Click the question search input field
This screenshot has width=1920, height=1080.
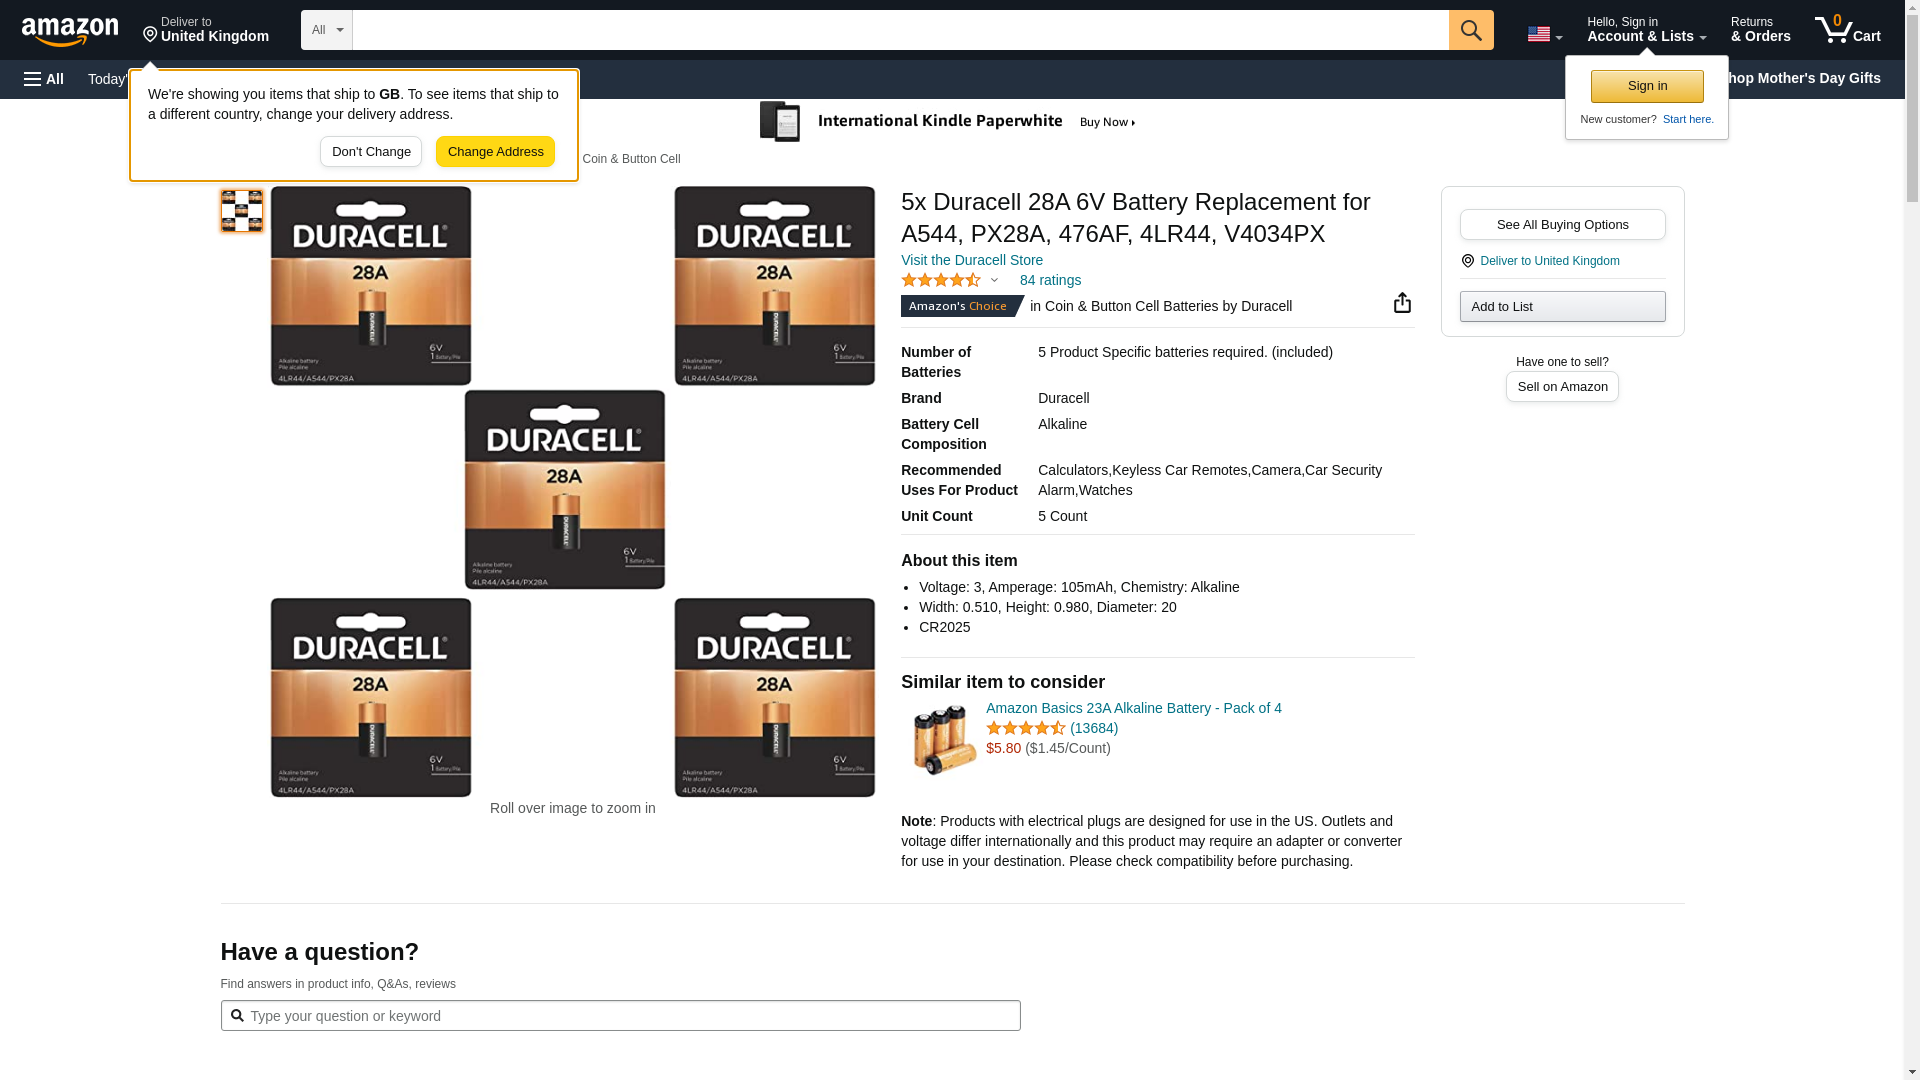(620, 1016)
